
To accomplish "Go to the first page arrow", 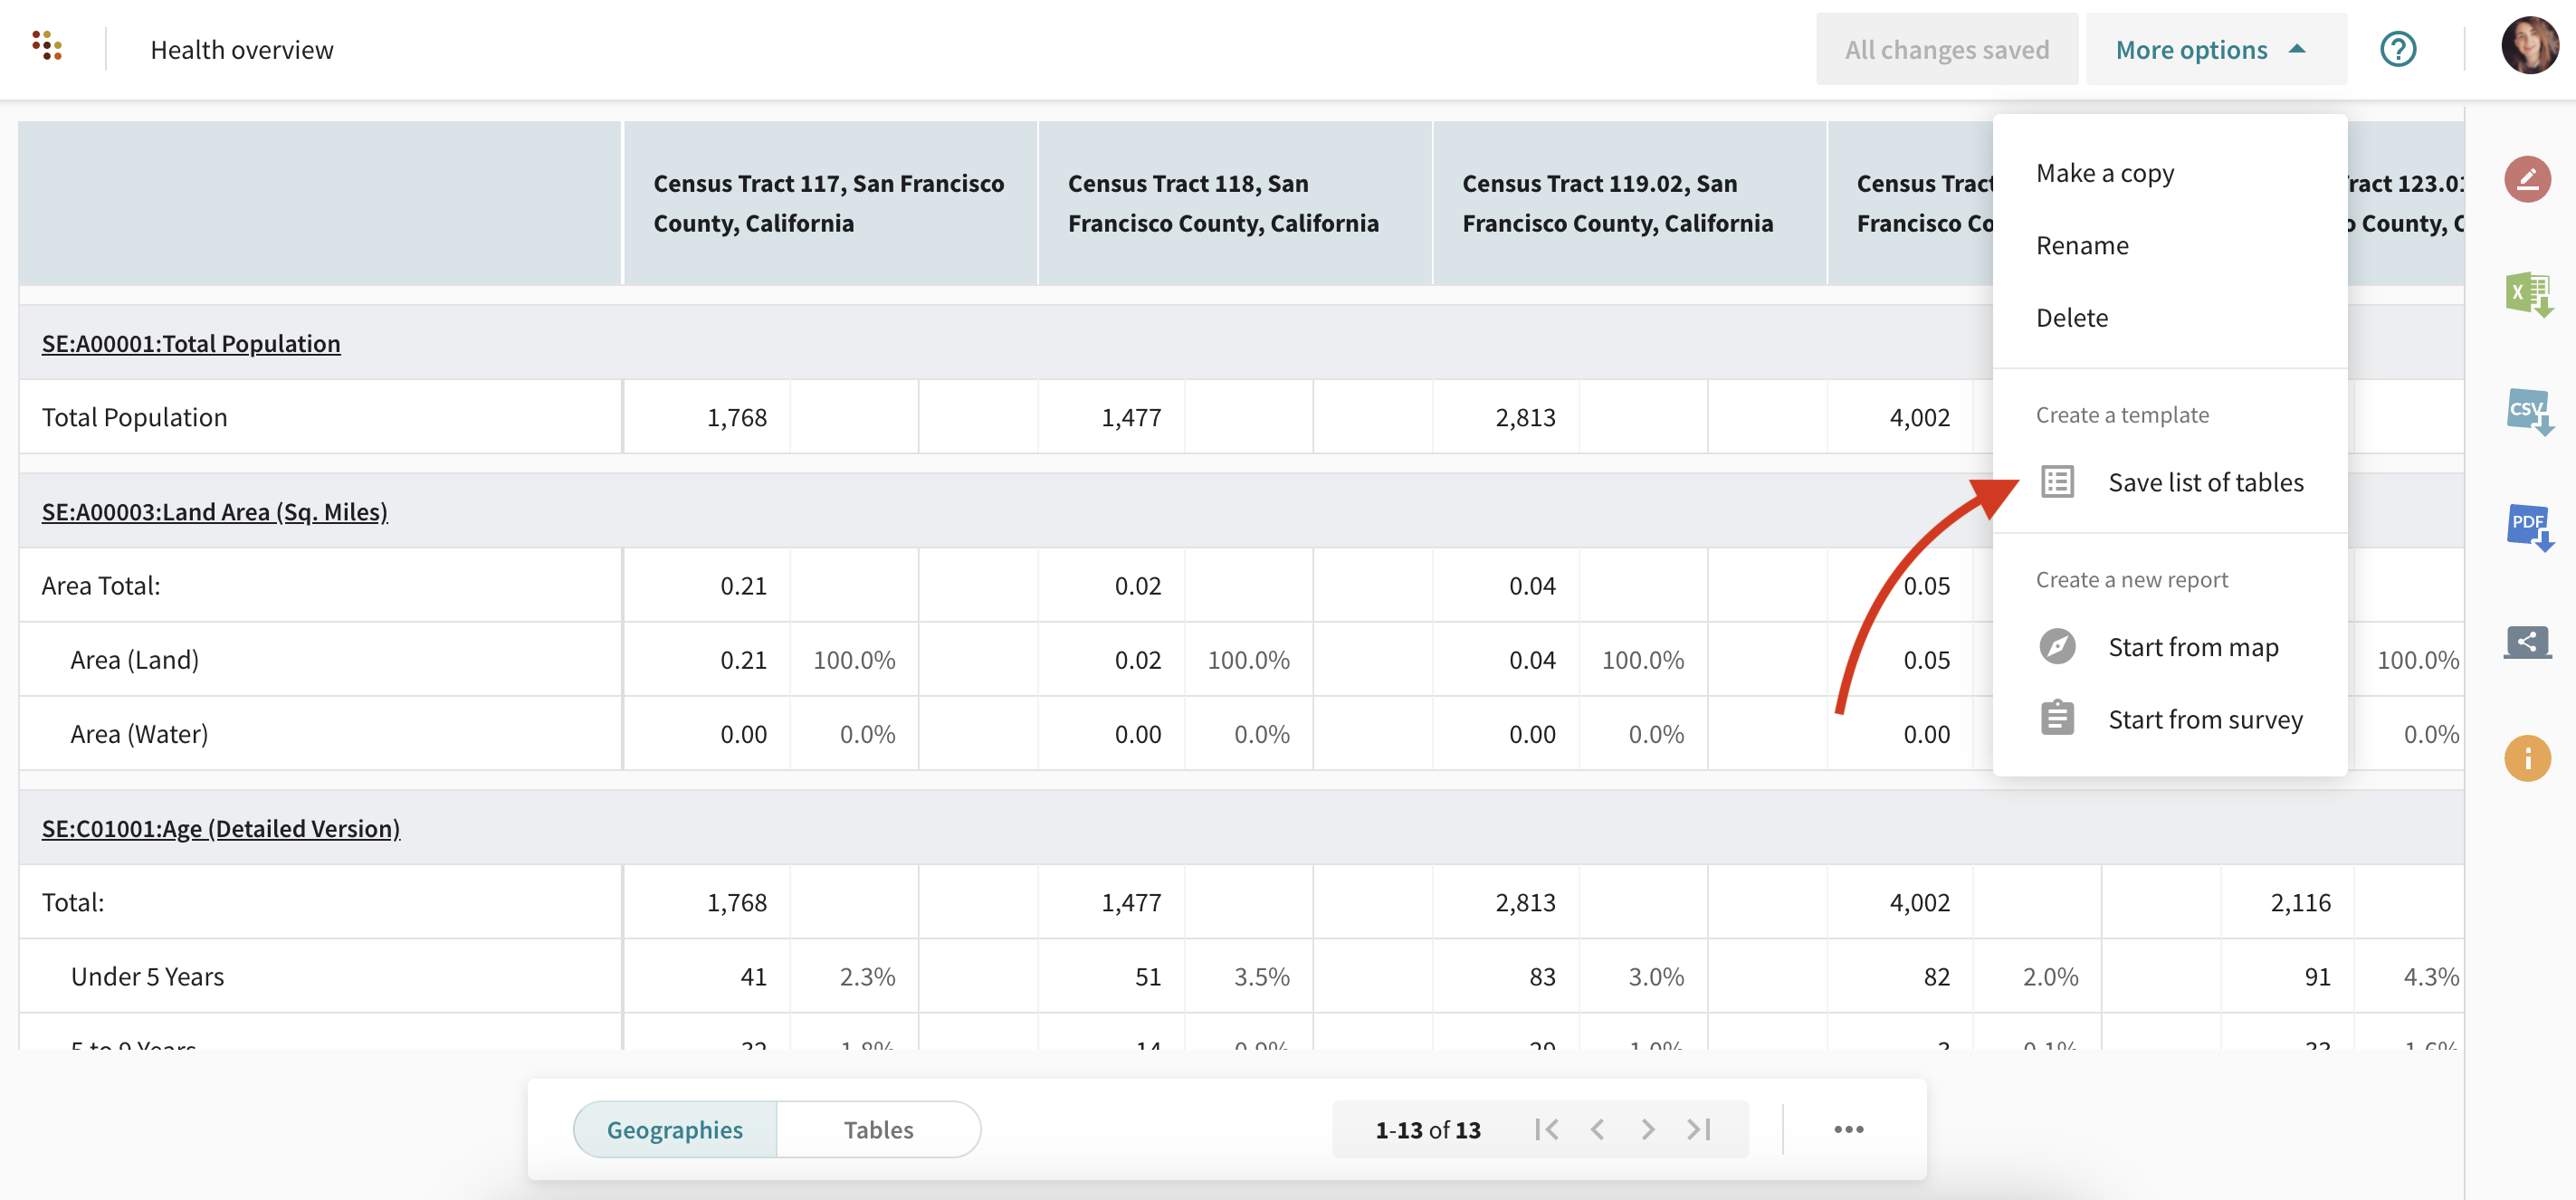I will [x=1546, y=1129].
